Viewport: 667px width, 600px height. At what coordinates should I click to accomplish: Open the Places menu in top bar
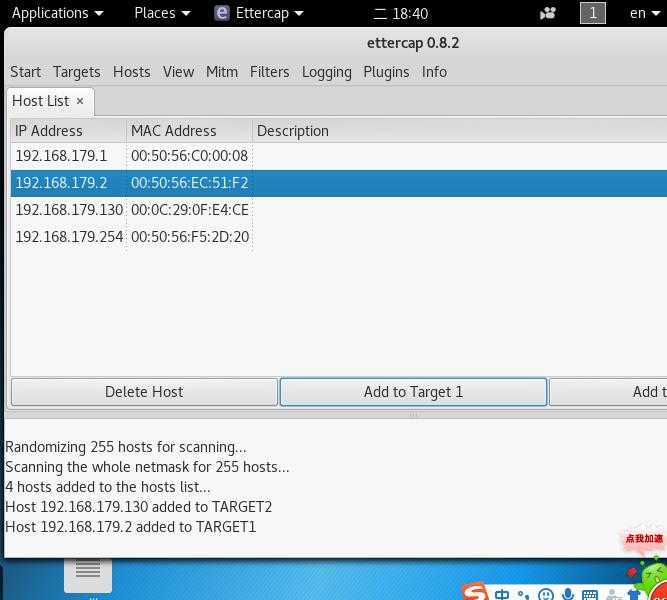pos(162,13)
